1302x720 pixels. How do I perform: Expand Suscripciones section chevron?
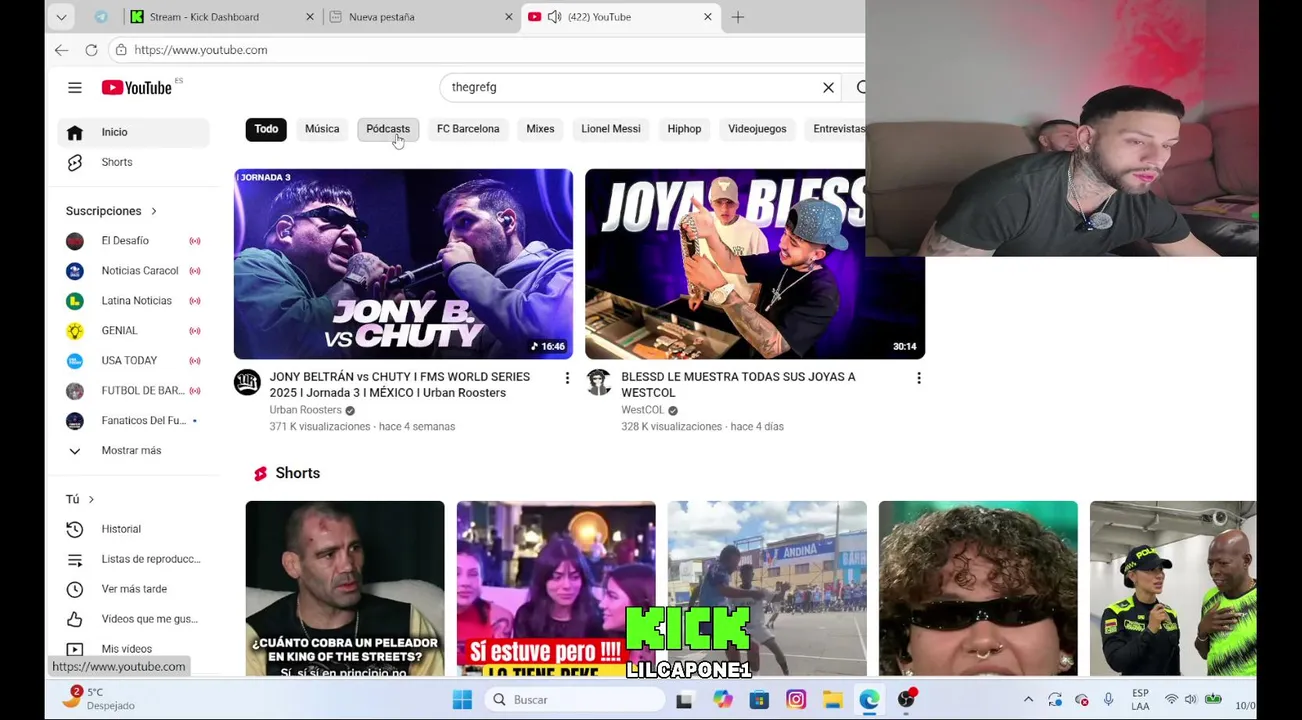coord(154,211)
